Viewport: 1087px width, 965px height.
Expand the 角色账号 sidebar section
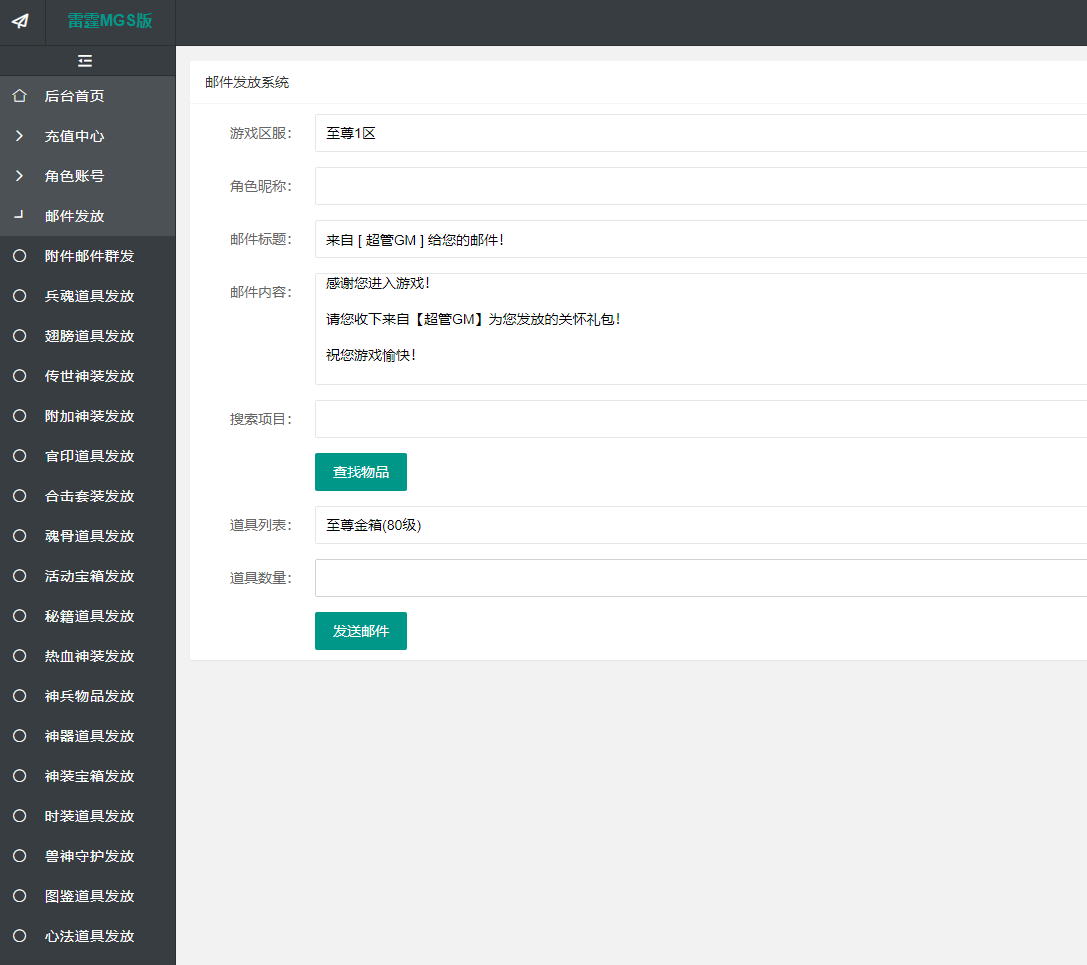(74, 176)
